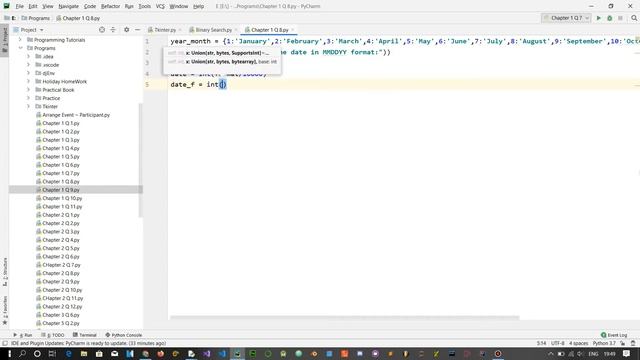Open the Event Log
Screen dimensions: 640x360
[x=614, y=335]
